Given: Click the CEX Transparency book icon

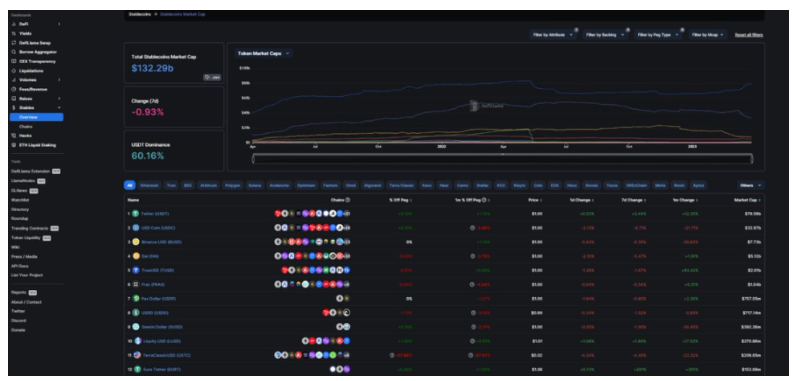Looking at the screenshot, I should [14, 61].
